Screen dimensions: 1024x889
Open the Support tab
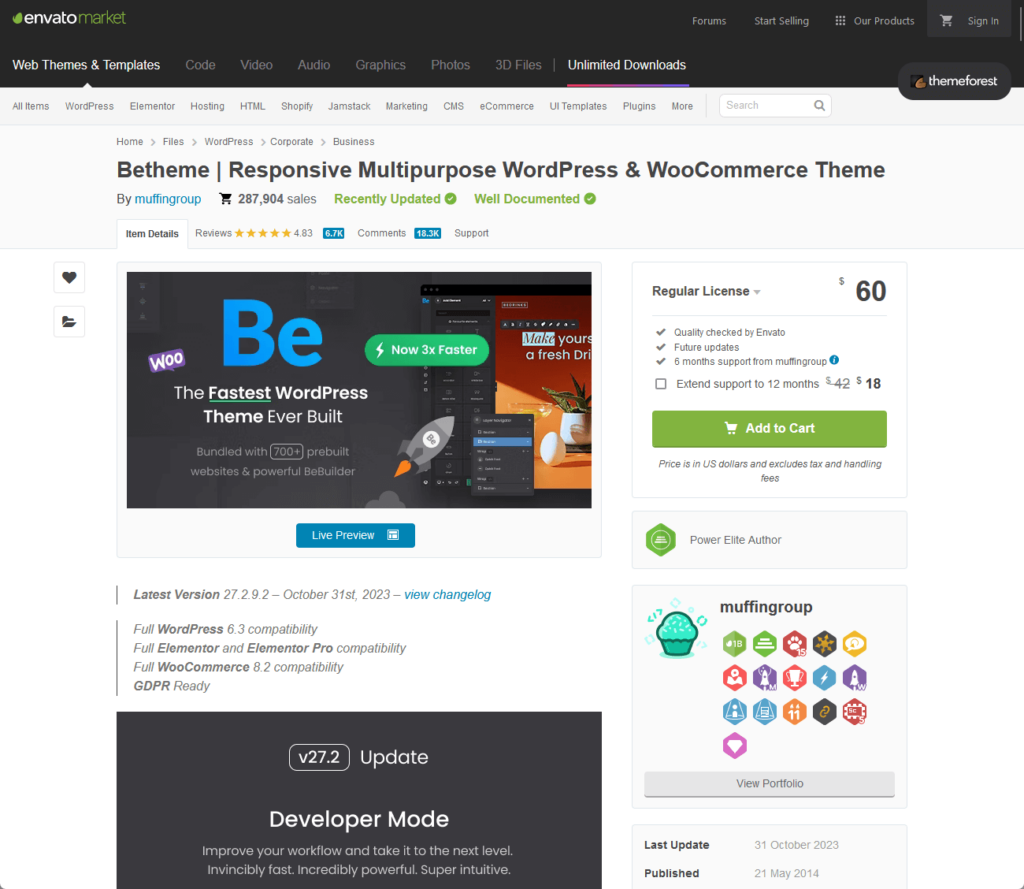[472, 233]
